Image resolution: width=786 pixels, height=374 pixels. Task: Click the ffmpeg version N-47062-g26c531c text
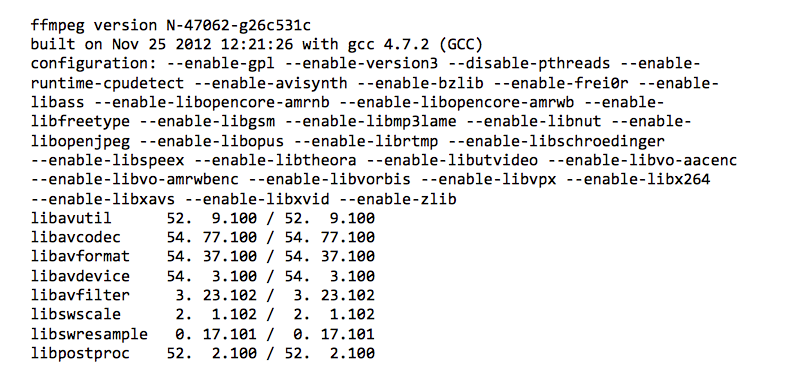[x=173, y=26]
